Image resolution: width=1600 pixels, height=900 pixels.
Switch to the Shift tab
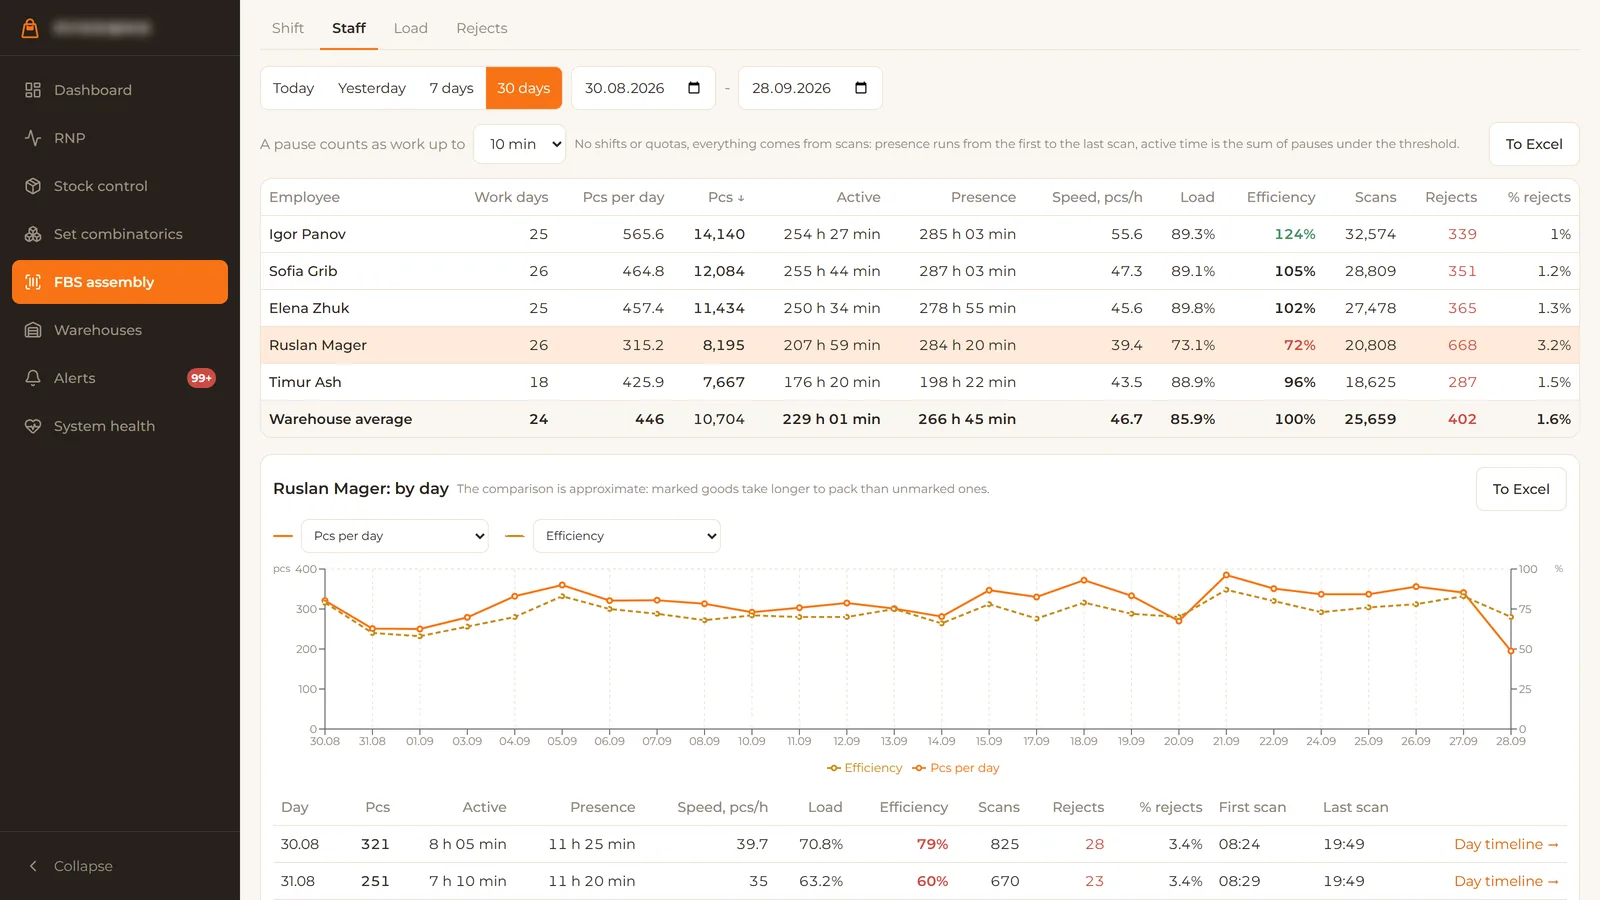[x=288, y=28]
